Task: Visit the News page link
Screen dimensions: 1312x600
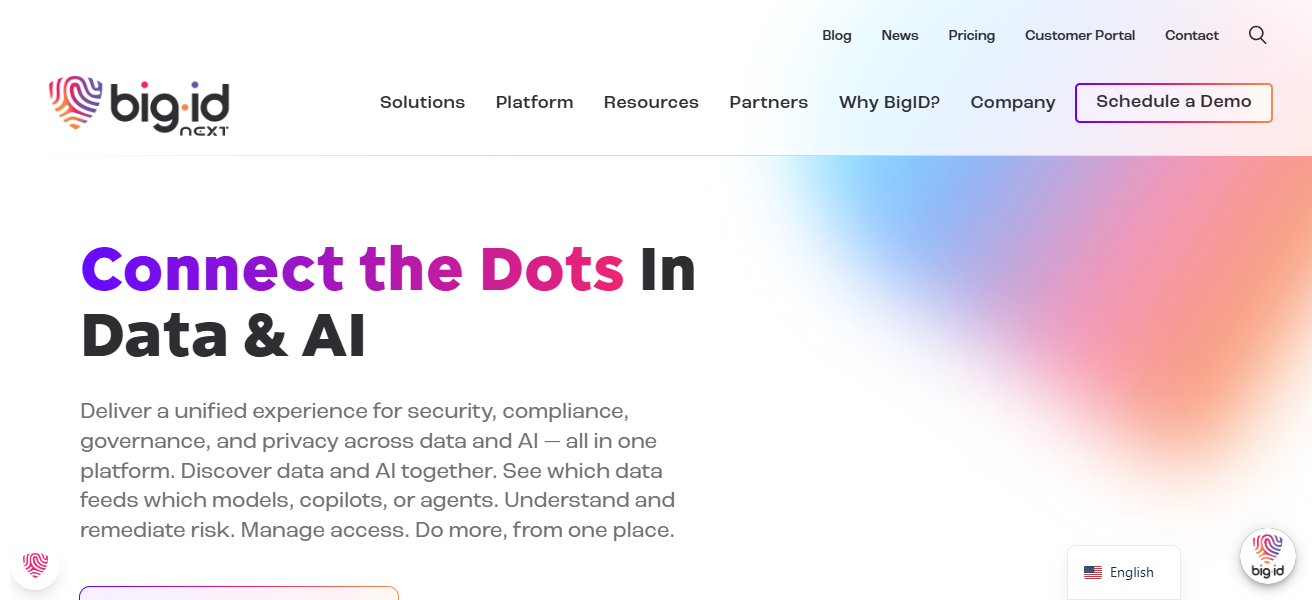Action: [899, 35]
